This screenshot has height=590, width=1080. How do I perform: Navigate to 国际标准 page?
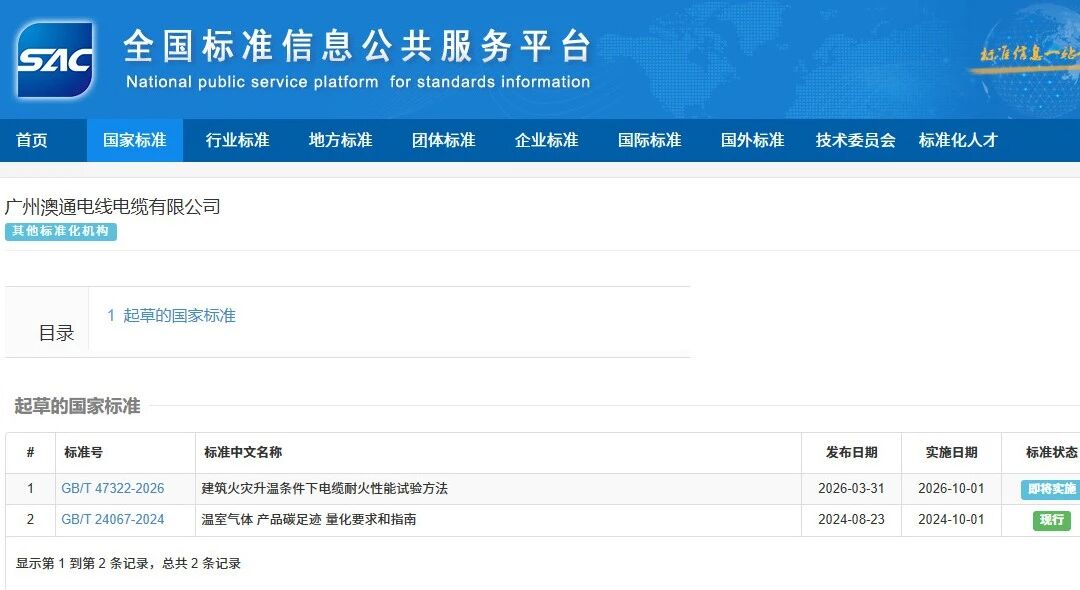(650, 141)
